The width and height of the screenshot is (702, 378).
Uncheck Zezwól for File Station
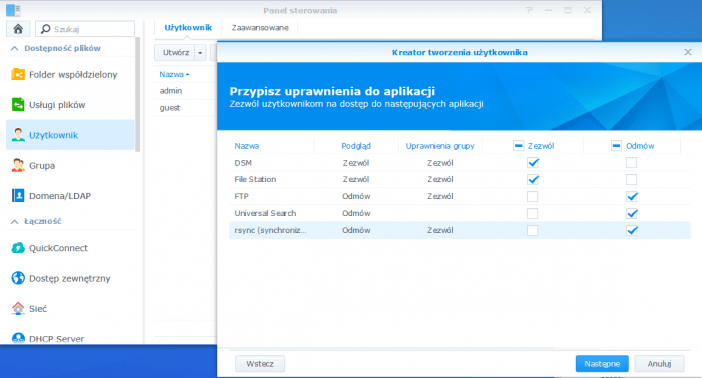[x=533, y=180]
